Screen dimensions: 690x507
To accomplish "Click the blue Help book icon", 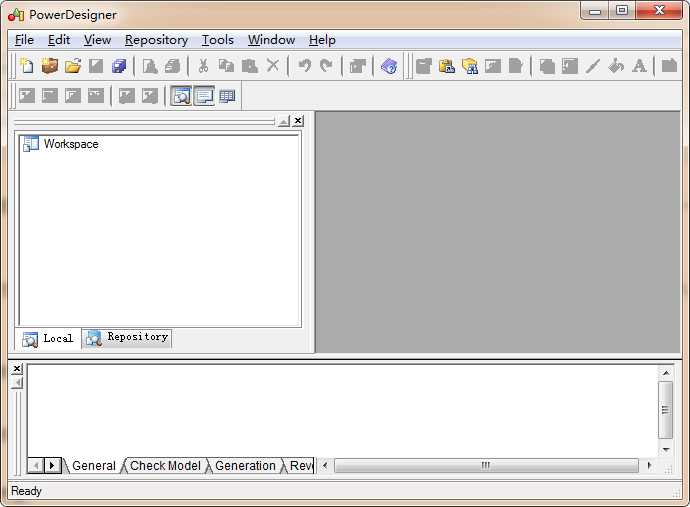I will [x=389, y=66].
